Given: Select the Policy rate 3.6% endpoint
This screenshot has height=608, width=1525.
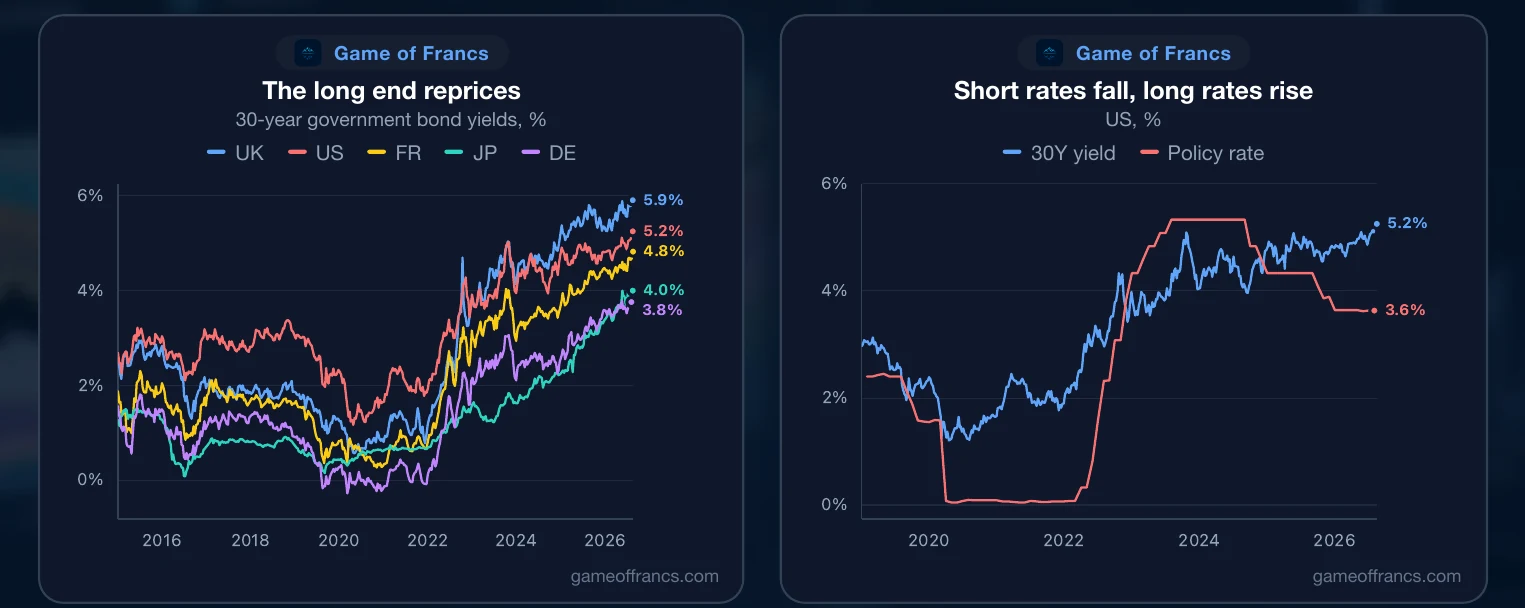Looking at the screenshot, I should click(1405, 310).
